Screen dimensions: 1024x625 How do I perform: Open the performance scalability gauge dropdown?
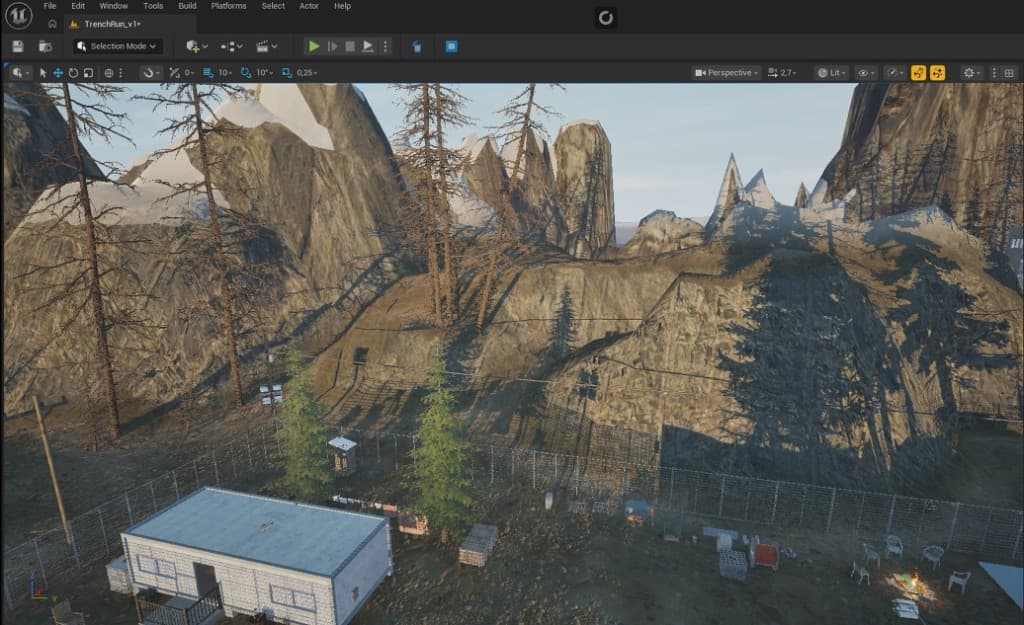(x=895, y=72)
